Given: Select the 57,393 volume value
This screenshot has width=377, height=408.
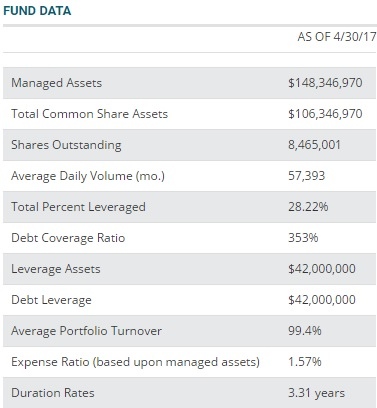Looking at the screenshot, I should pos(306,176).
